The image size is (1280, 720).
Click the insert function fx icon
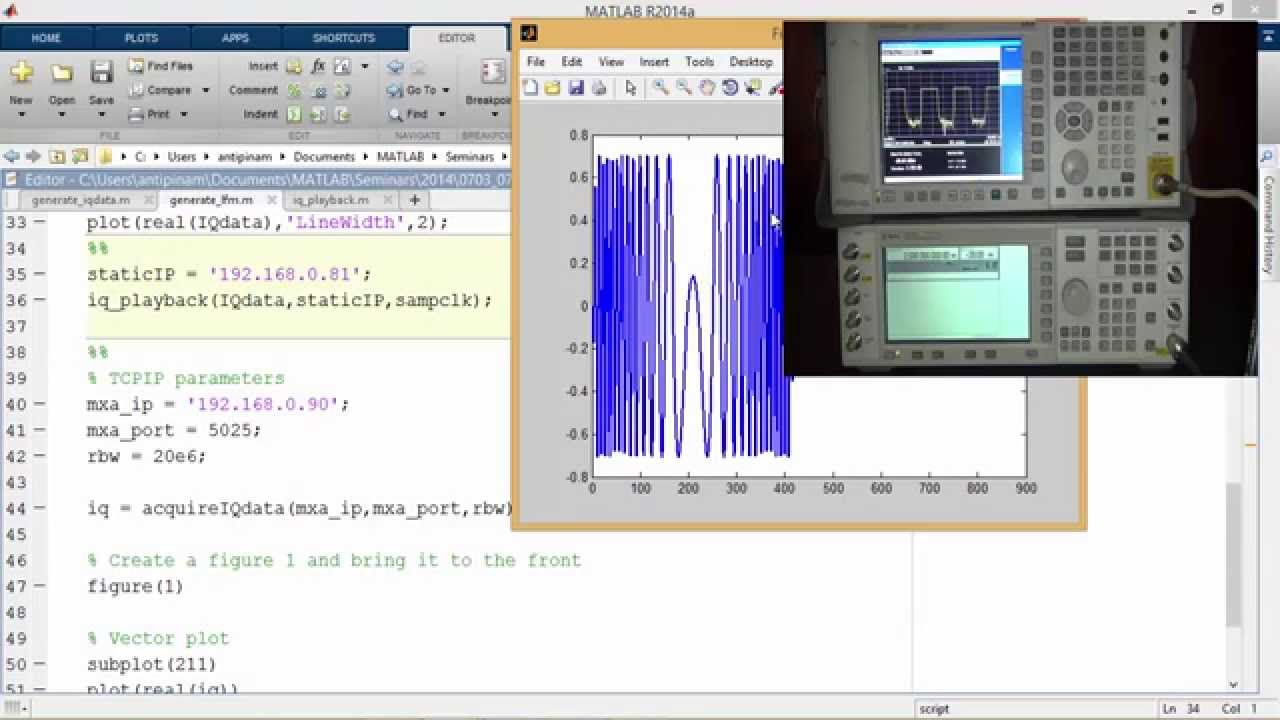click(318, 66)
